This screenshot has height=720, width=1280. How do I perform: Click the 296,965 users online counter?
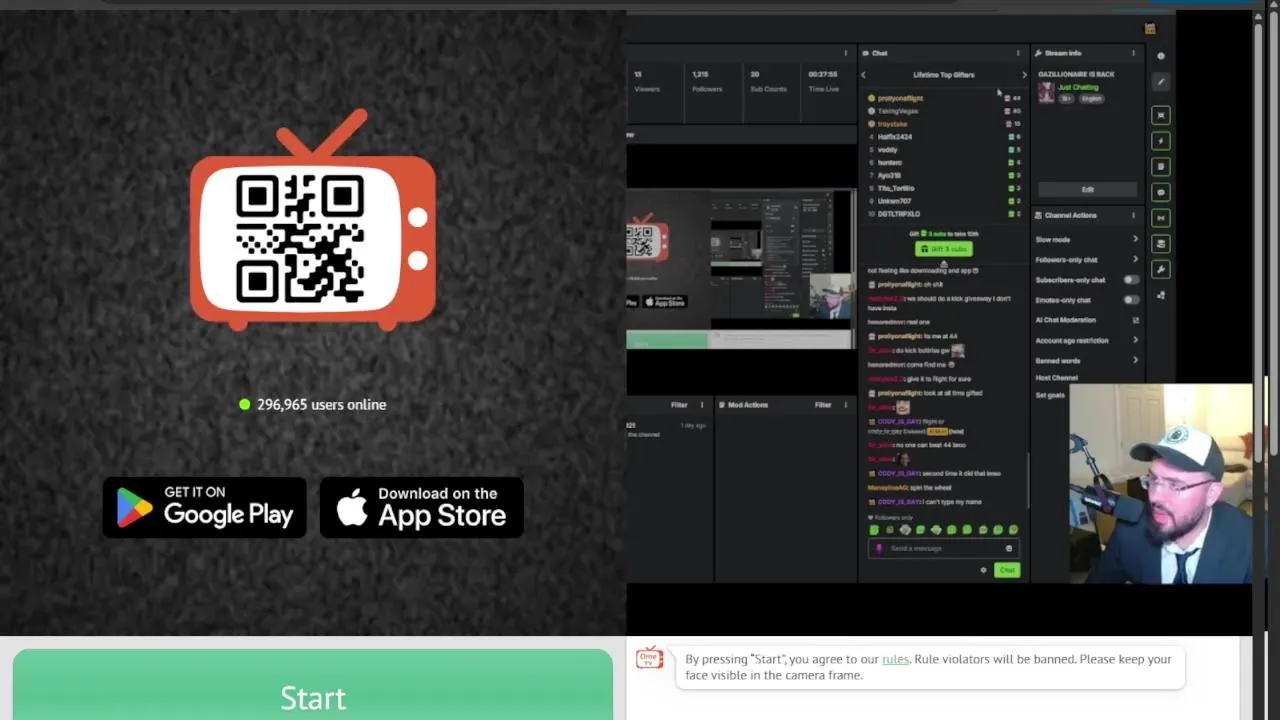(313, 404)
